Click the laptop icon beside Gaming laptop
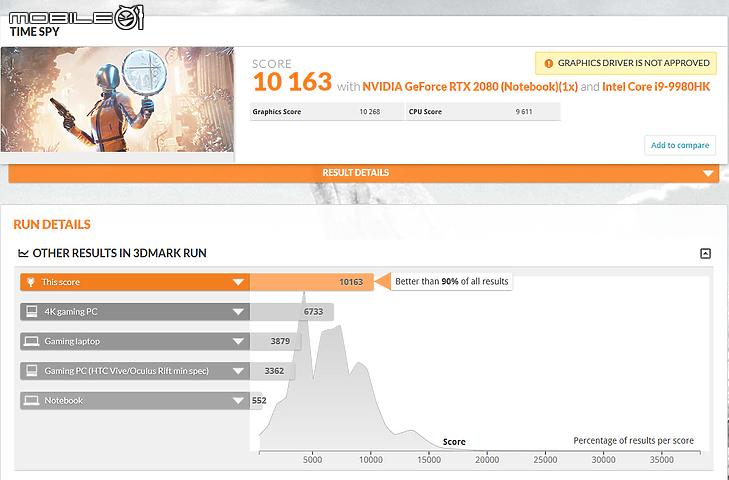Screen dimensions: 729x480 tap(32, 341)
